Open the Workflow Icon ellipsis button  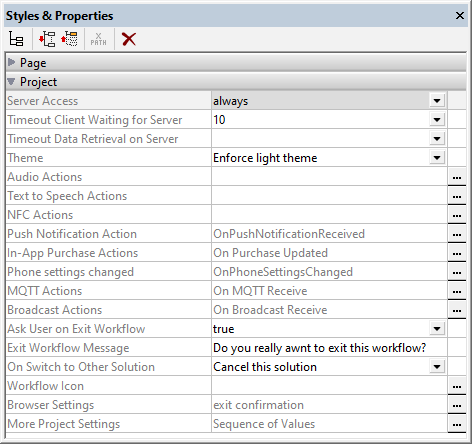(457, 386)
